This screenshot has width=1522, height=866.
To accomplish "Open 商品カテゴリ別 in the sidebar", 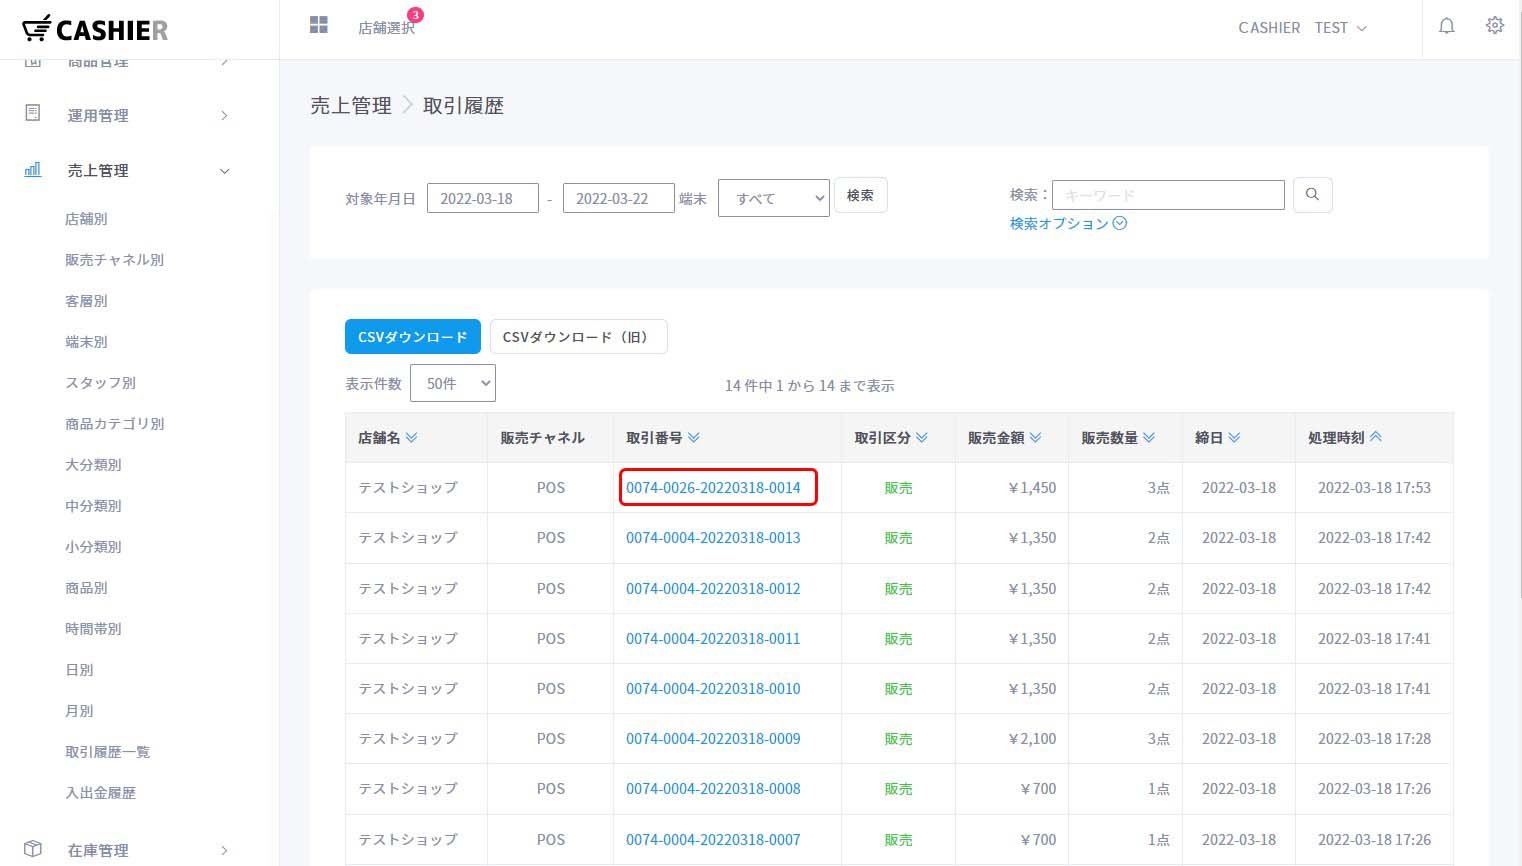I will [x=114, y=423].
